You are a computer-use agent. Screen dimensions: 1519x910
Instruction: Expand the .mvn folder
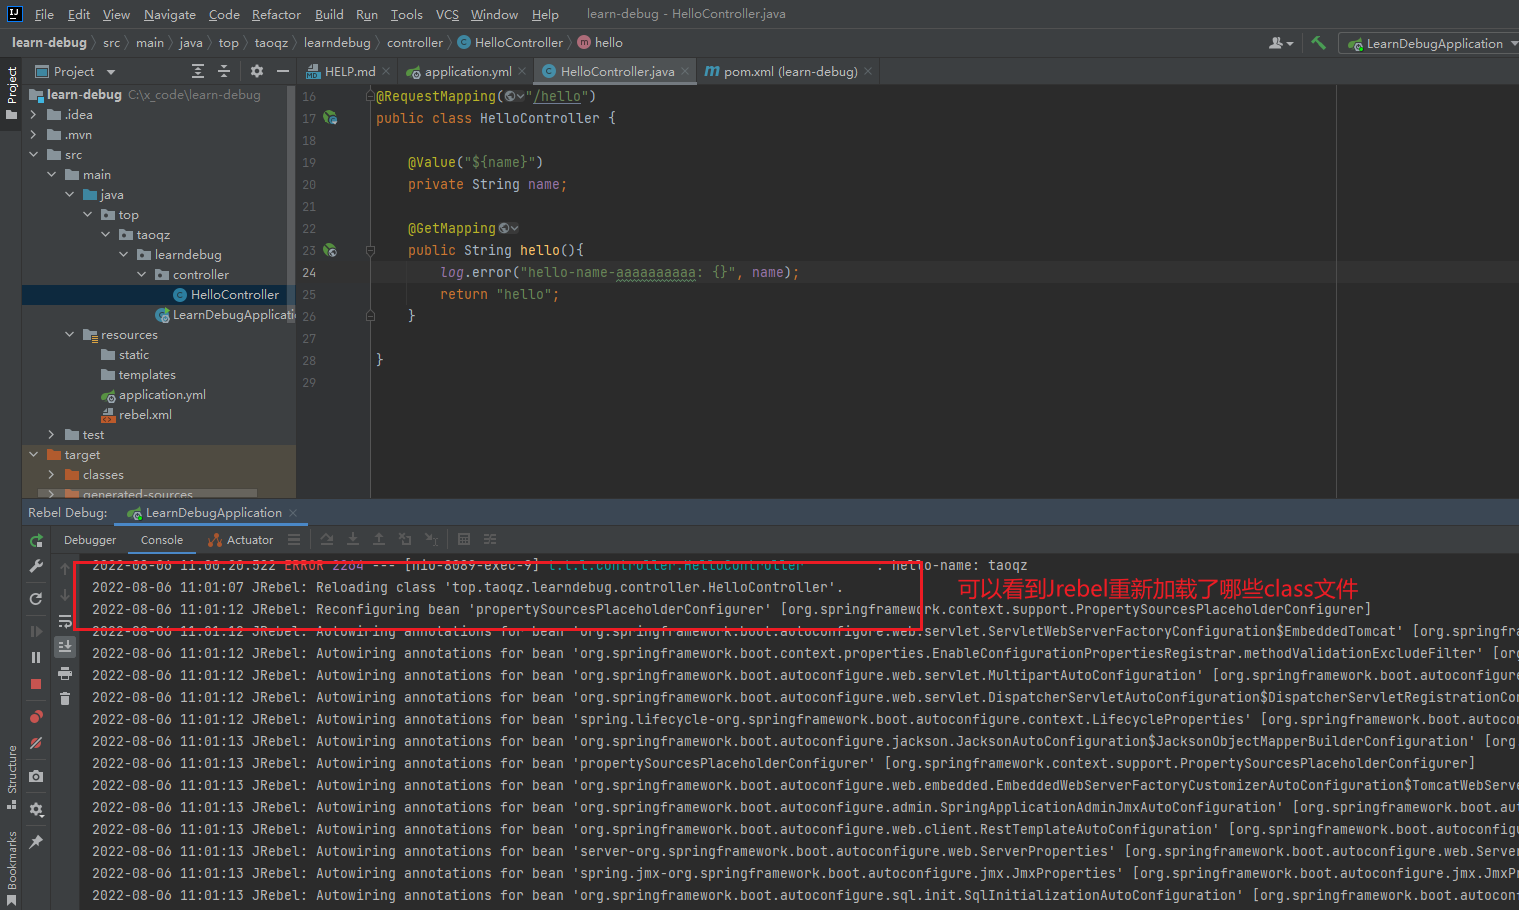pos(33,135)
